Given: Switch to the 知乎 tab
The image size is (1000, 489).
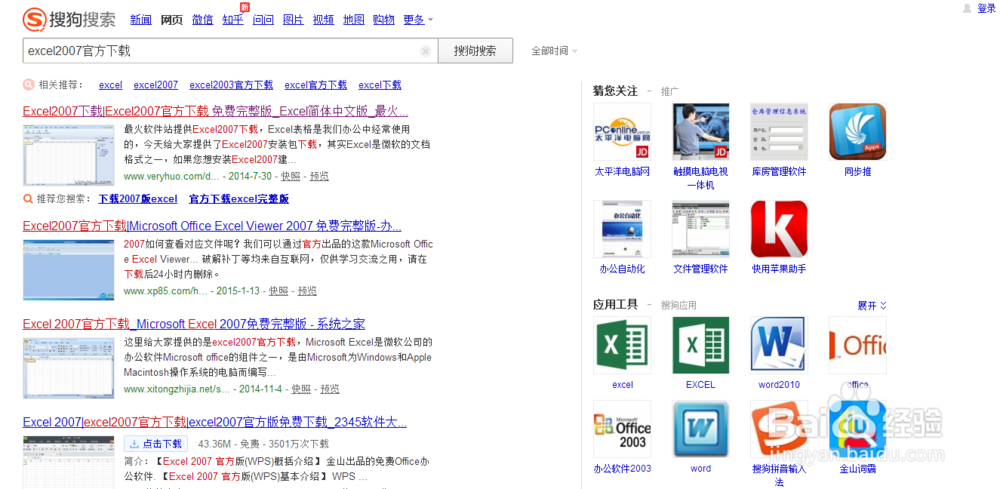Looking at the screenshot, I should (x=233, y=20).
